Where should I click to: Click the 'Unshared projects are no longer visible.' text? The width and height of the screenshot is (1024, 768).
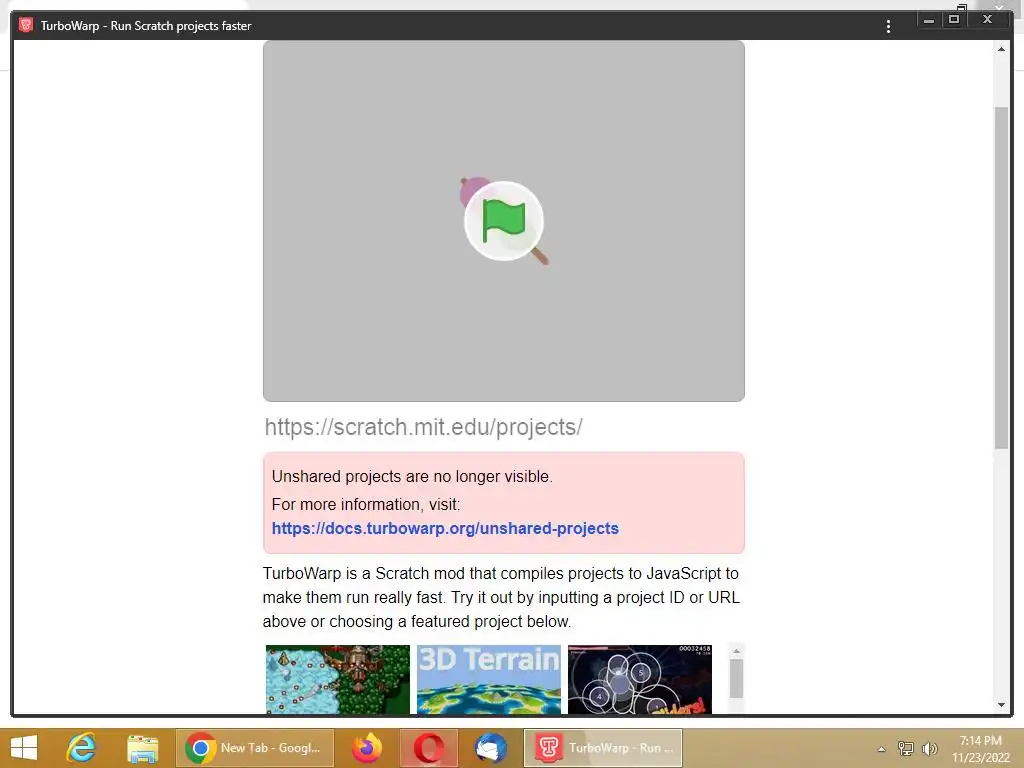(412, 477)
